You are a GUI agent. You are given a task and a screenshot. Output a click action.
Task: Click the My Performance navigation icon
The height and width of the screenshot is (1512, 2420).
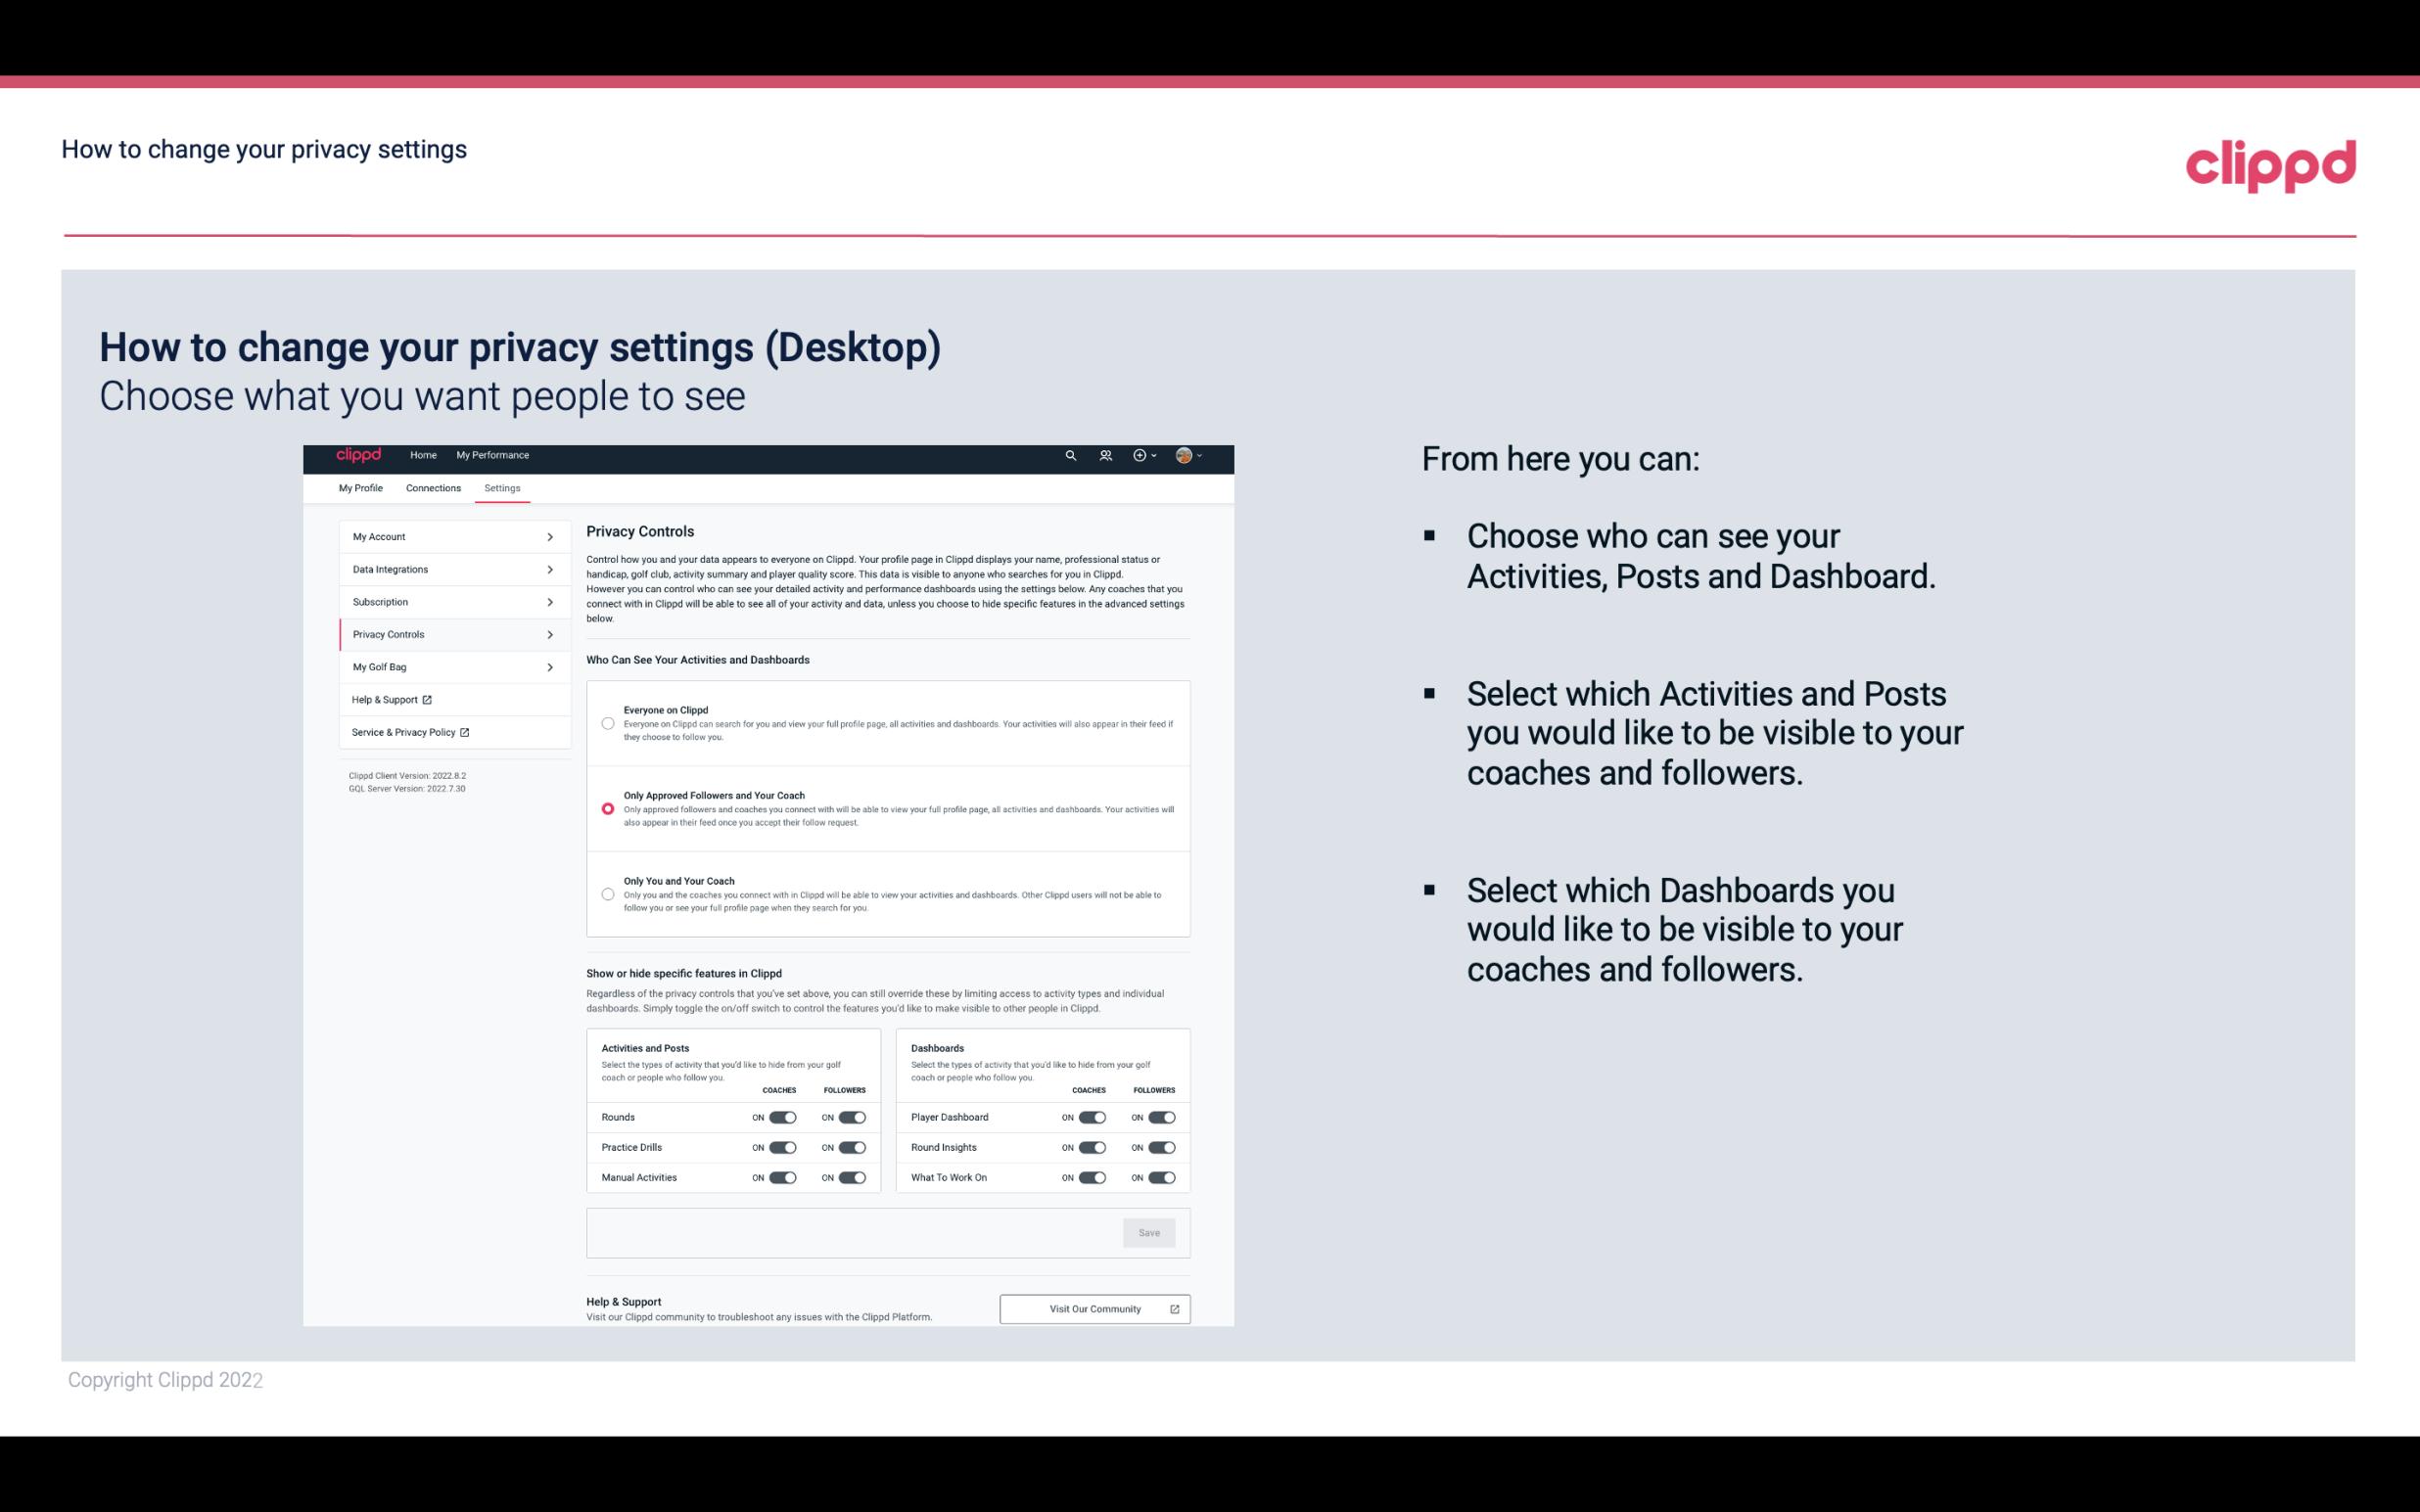coord(493,455)
